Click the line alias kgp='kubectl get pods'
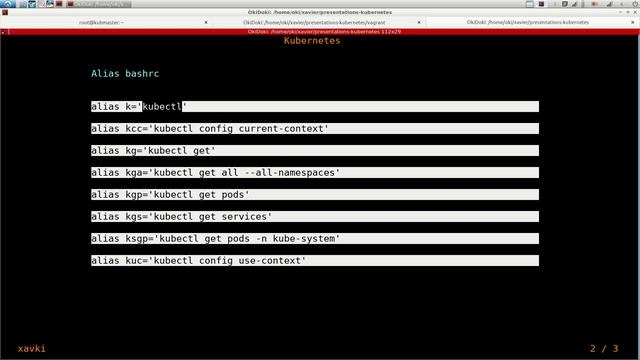The width and height of the screenshot is (640, 360). tap(315, 195)
